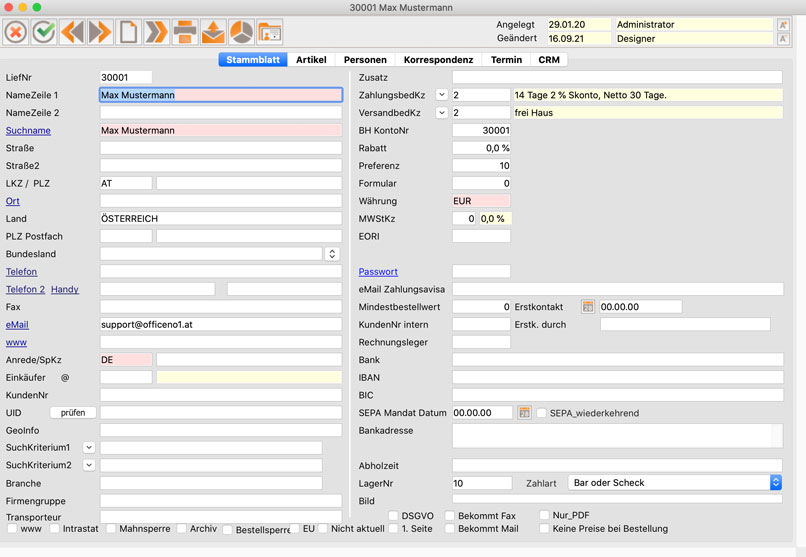This screenshot has height=557, width=806.
Task: Click the eMail field with support@officeno1.at
Action: tap(221, 325)
